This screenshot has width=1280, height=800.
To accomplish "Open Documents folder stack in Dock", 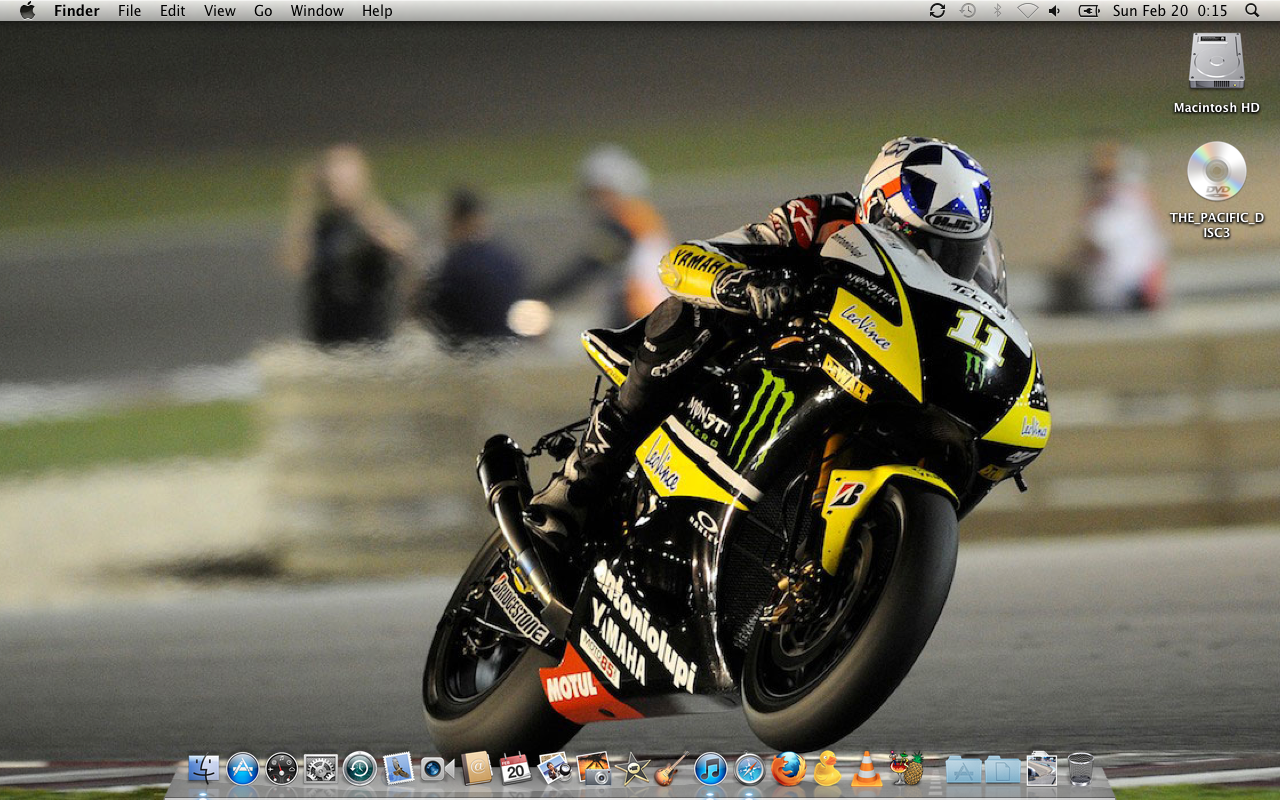I will [1002, 768].
